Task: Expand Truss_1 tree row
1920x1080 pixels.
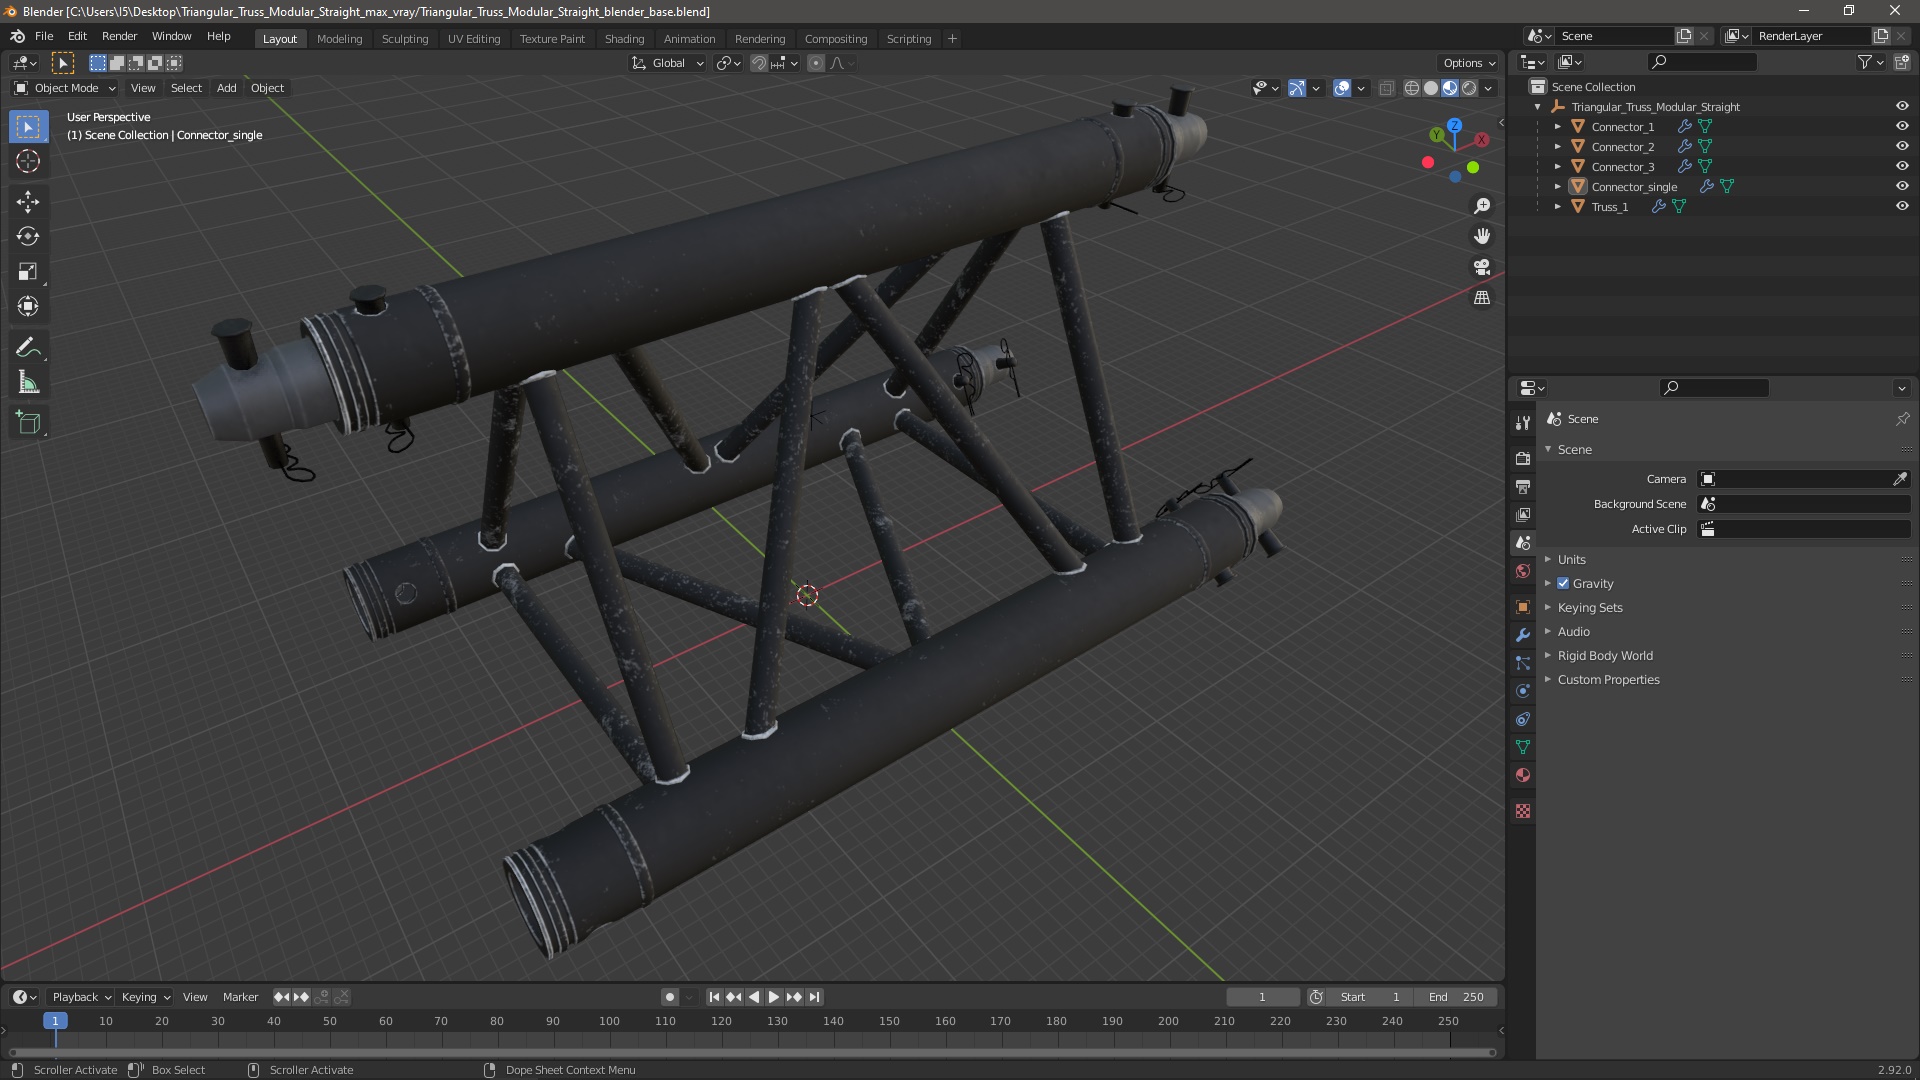Action: (x=1558, y=207)
